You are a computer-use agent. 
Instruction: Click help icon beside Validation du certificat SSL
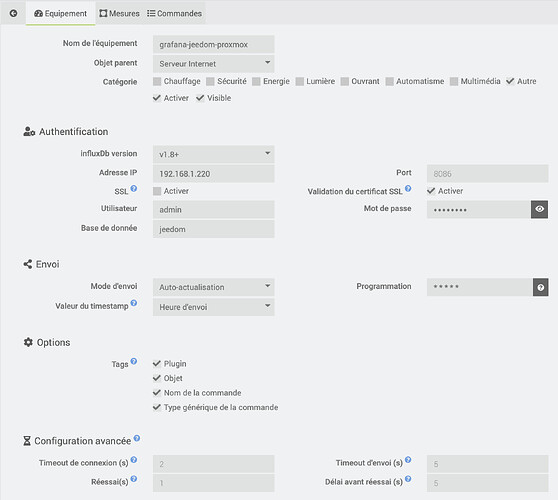pyautogui.click(x=408, y=188)
